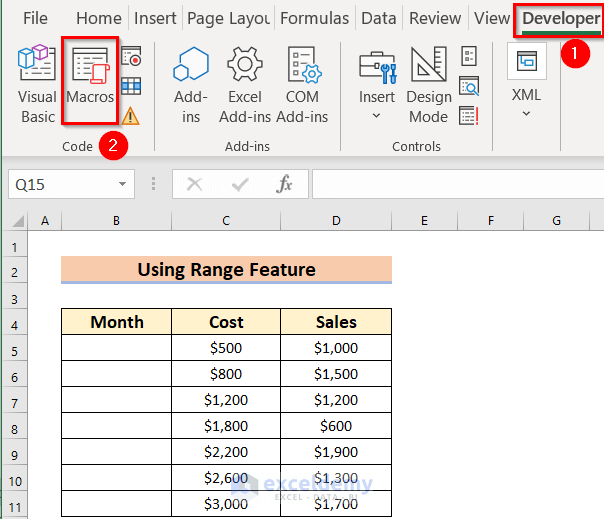This screenshot has width=604, height=519.
Task: Select column A header
Action: (x=45, y=221)
